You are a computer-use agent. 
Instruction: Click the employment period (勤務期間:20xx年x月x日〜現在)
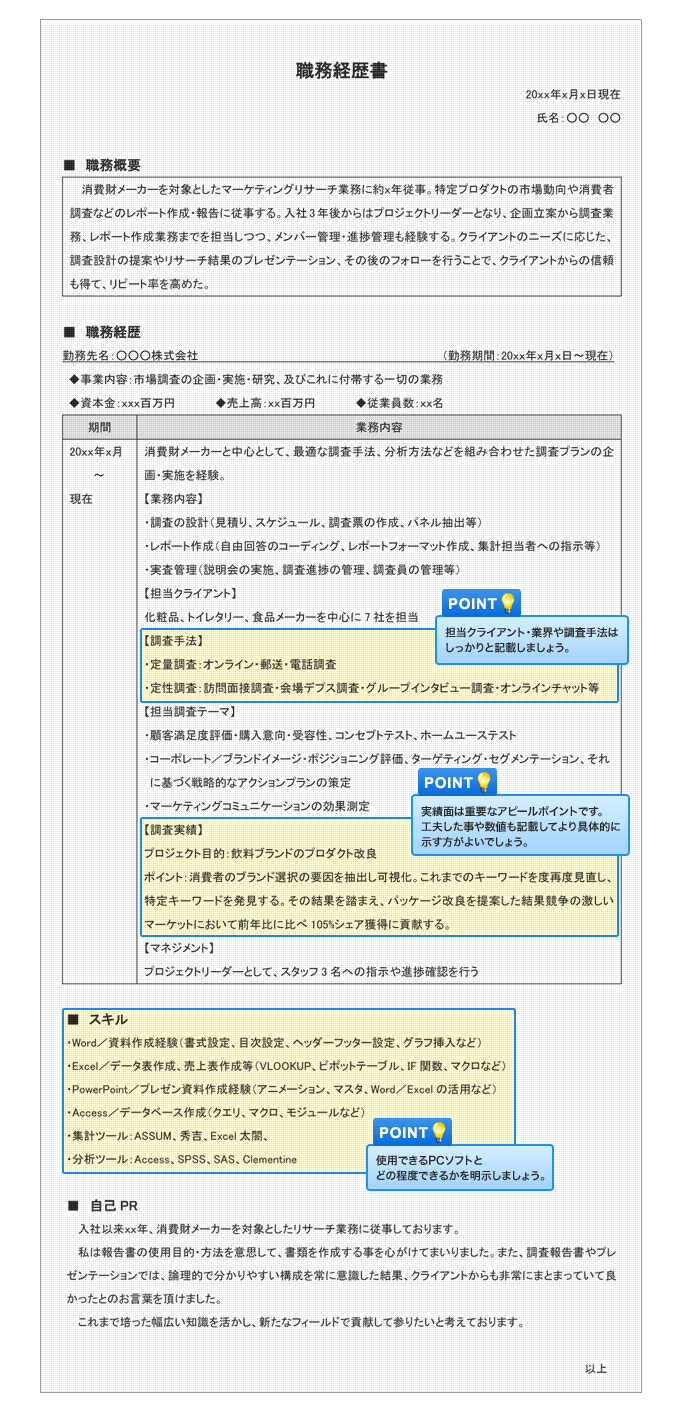click(x=528, y=355)
